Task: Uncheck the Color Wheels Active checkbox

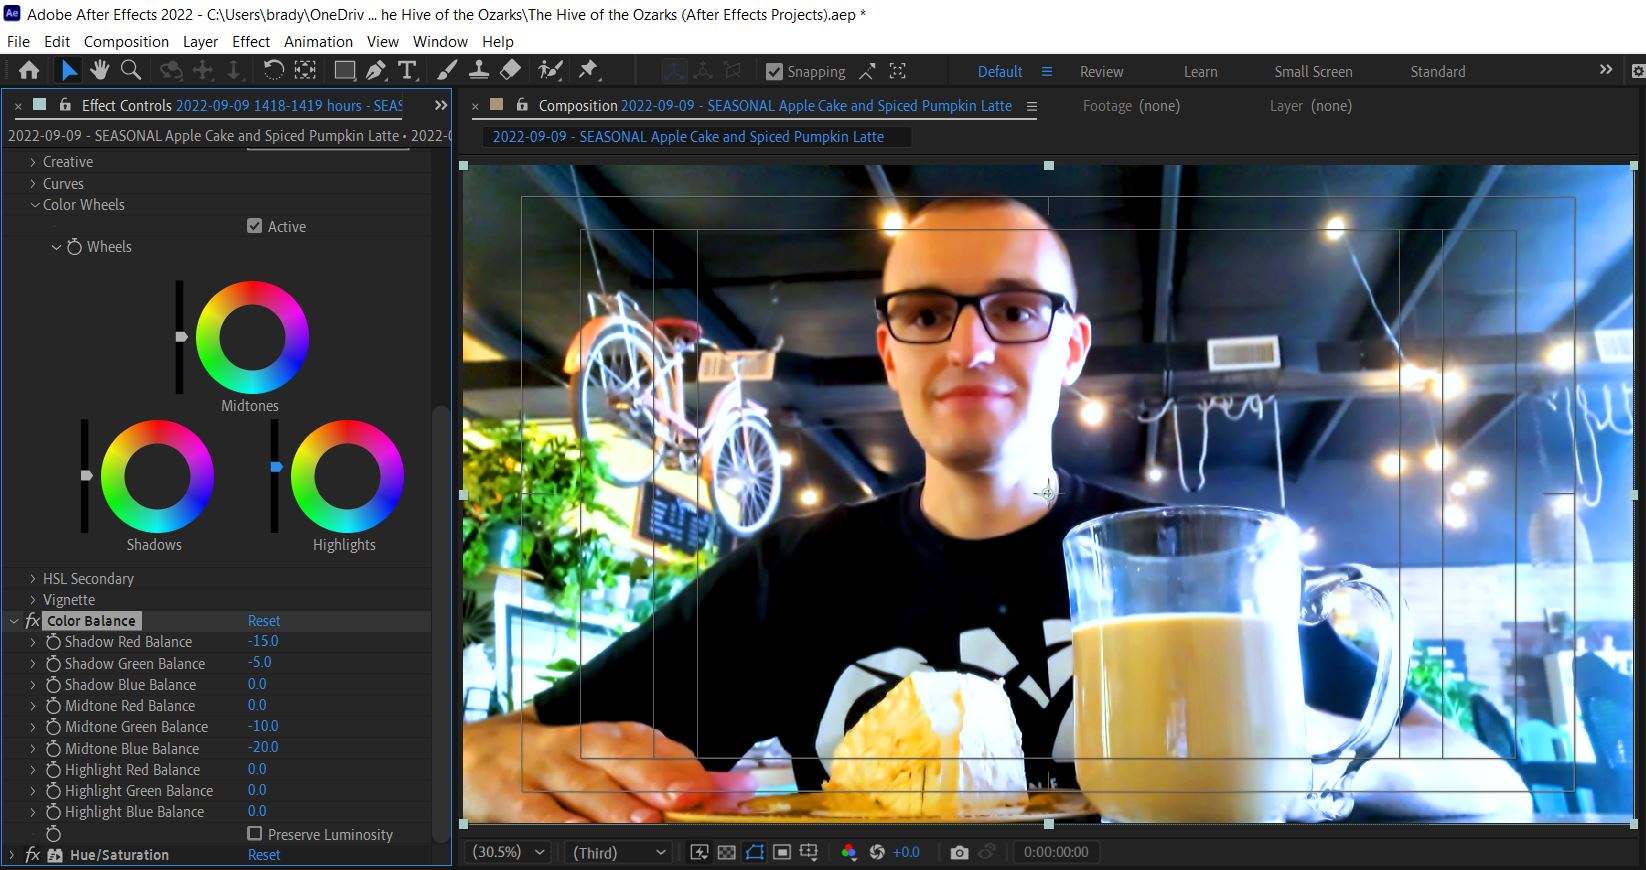Action: [x=254, y=226]
